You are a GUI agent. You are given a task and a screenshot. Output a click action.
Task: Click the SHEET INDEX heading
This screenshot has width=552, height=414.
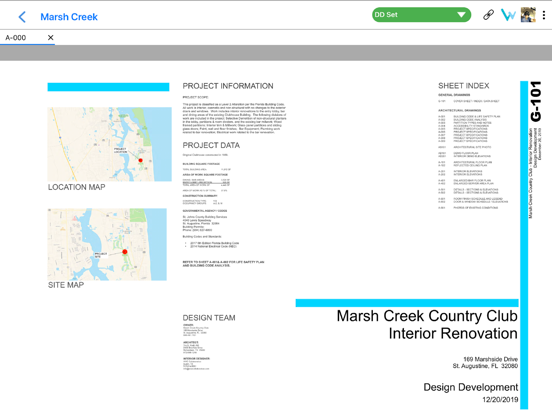point(464,86)
